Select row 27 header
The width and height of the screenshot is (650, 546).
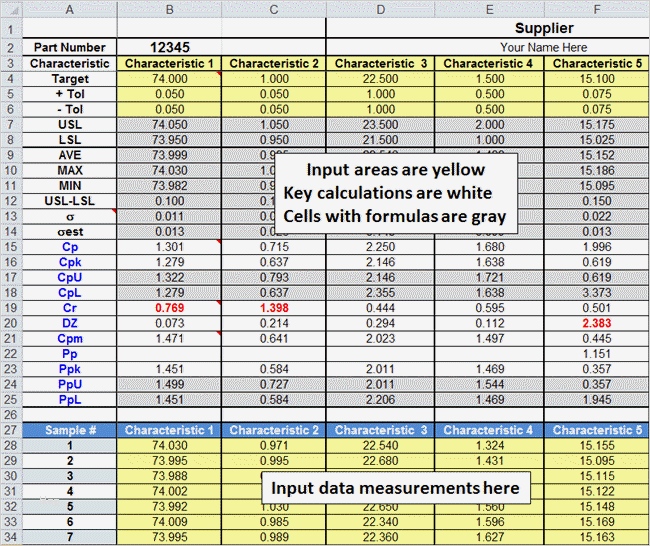tap(11, 430)
